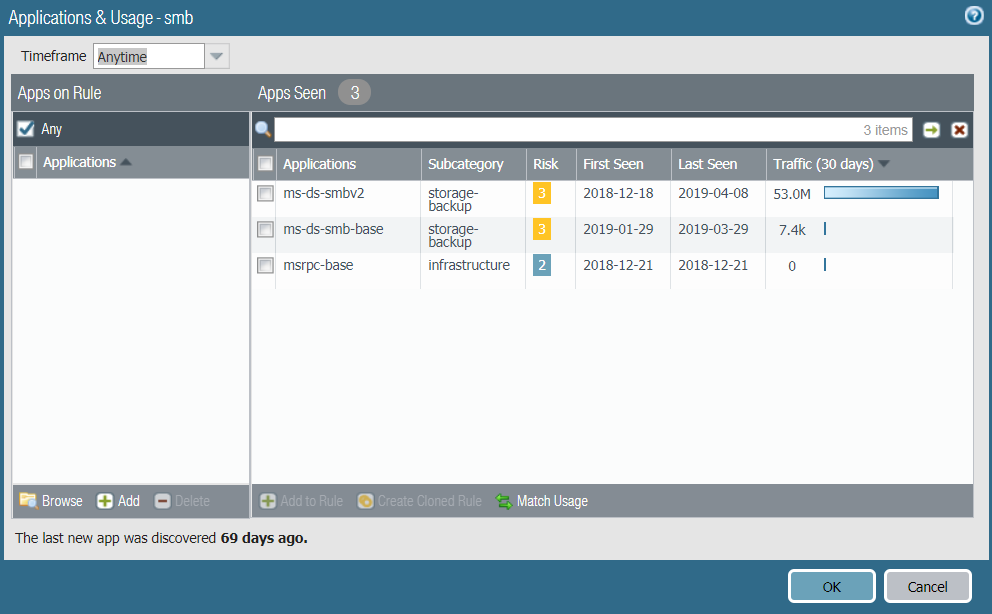Click the First Seen column header

613,164
